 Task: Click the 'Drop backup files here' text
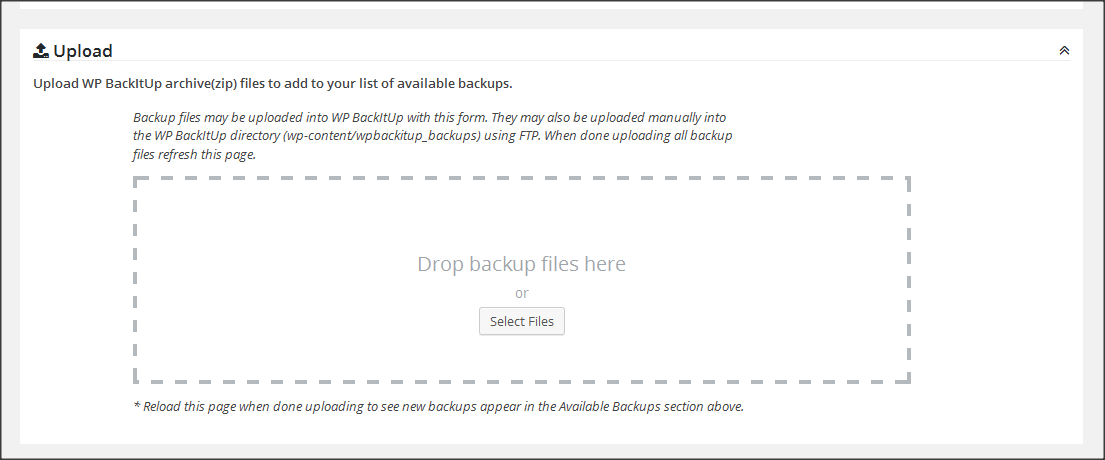521,264
